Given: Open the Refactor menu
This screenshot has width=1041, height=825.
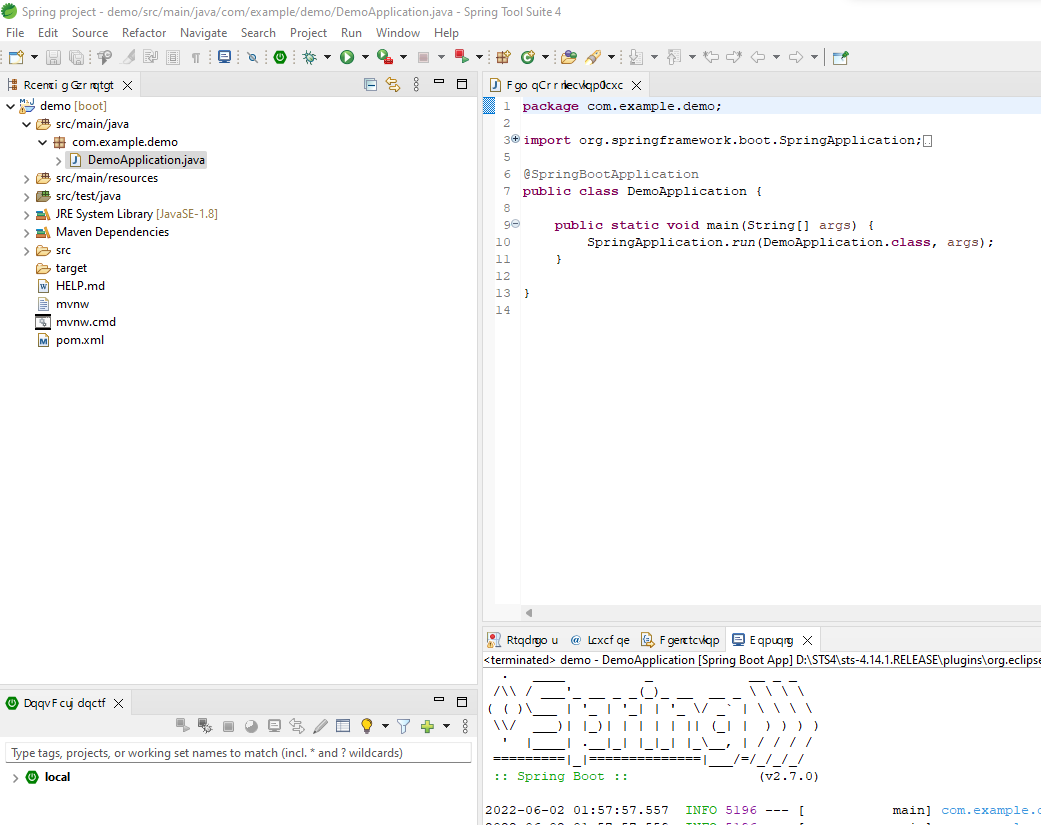Looking at the screenshot, I should (x=144, y=33).
